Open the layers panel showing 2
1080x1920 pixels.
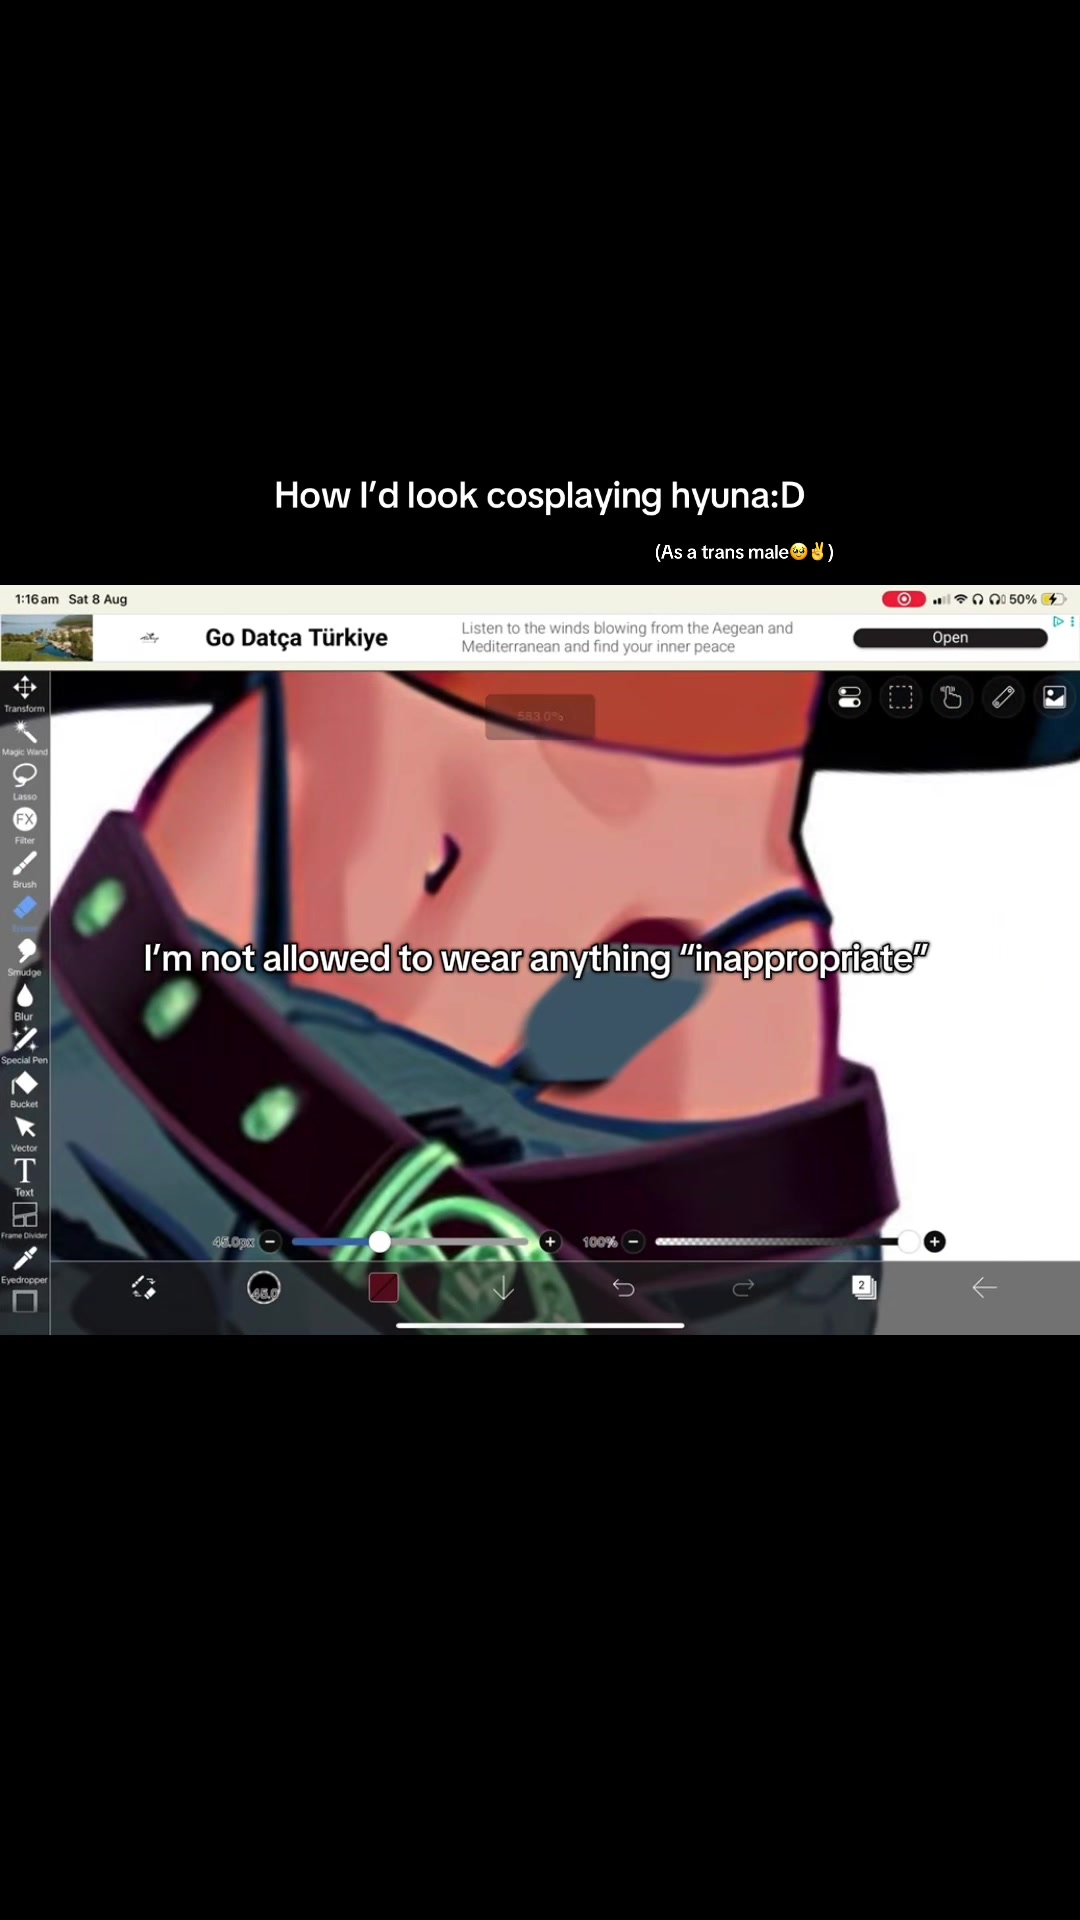click(864, 1288)
